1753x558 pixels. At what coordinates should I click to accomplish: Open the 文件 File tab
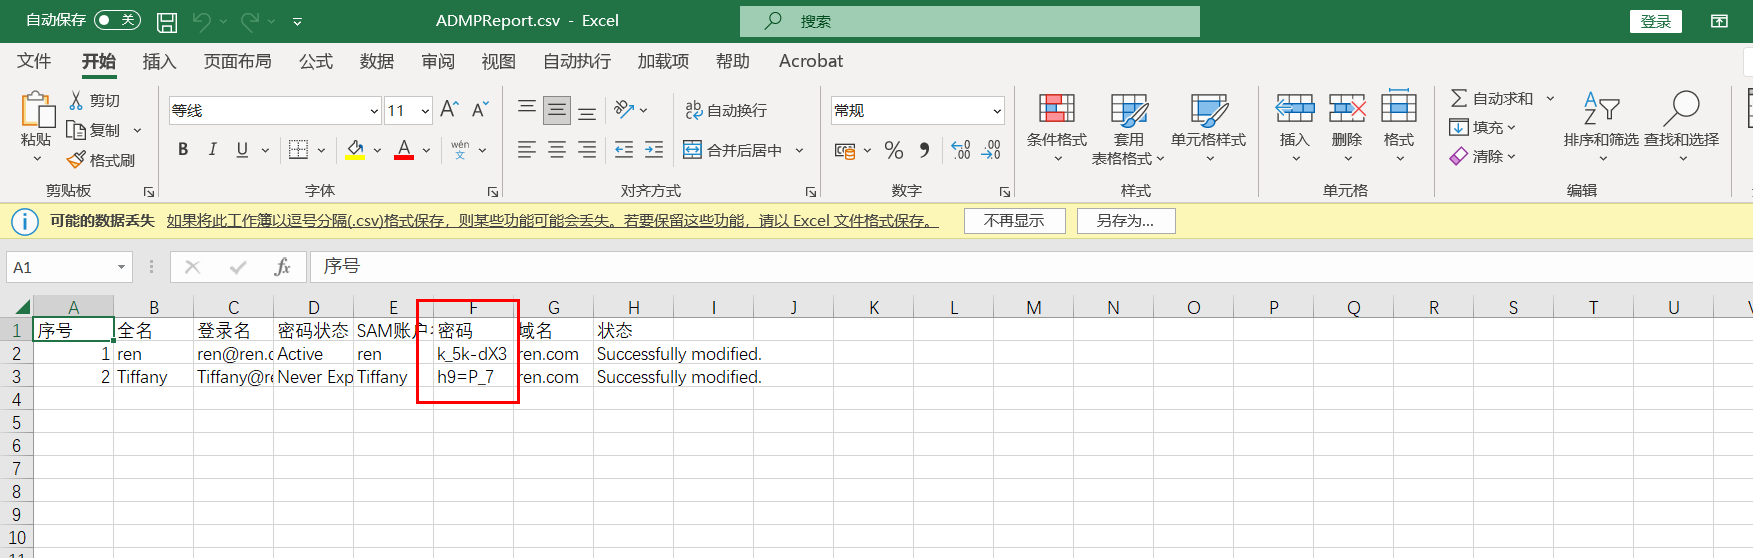click(34, 61)
